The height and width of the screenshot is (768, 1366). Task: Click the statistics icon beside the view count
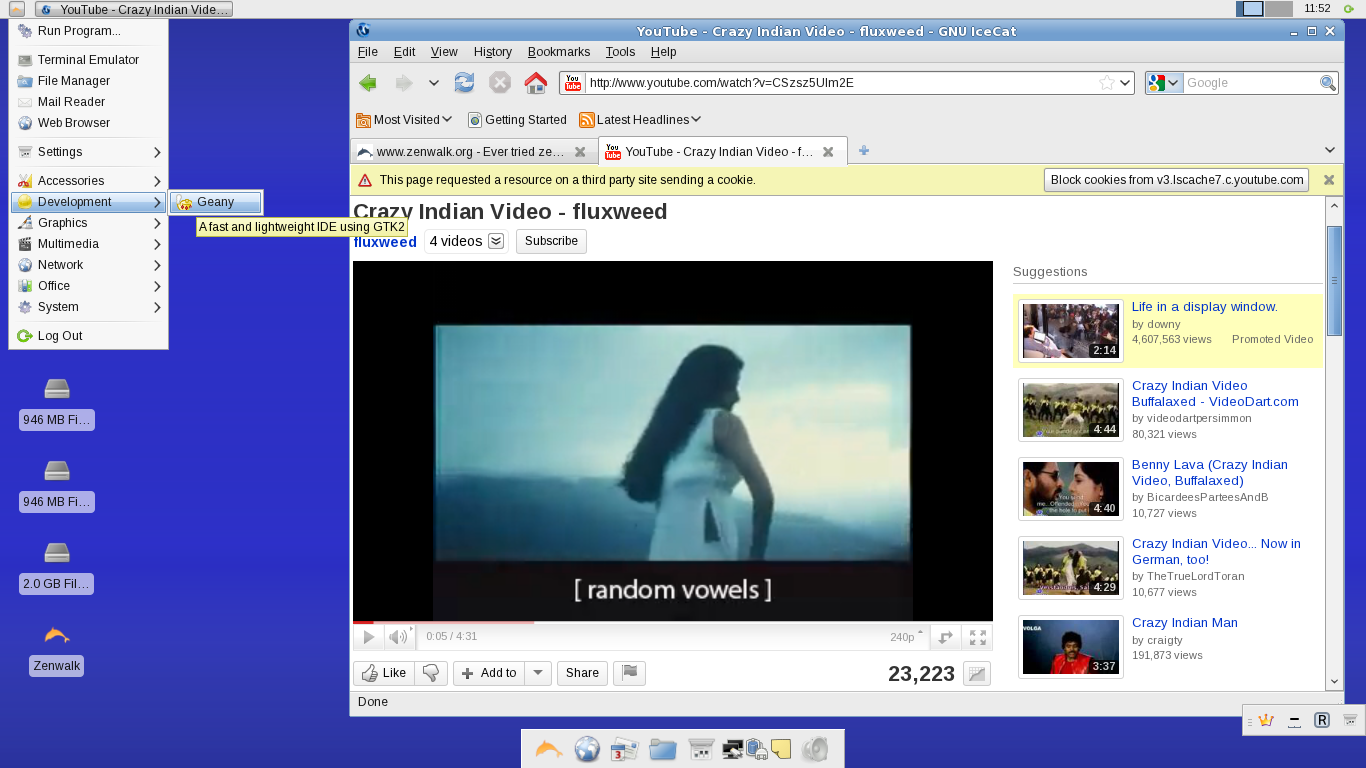[x=977, y=674]
